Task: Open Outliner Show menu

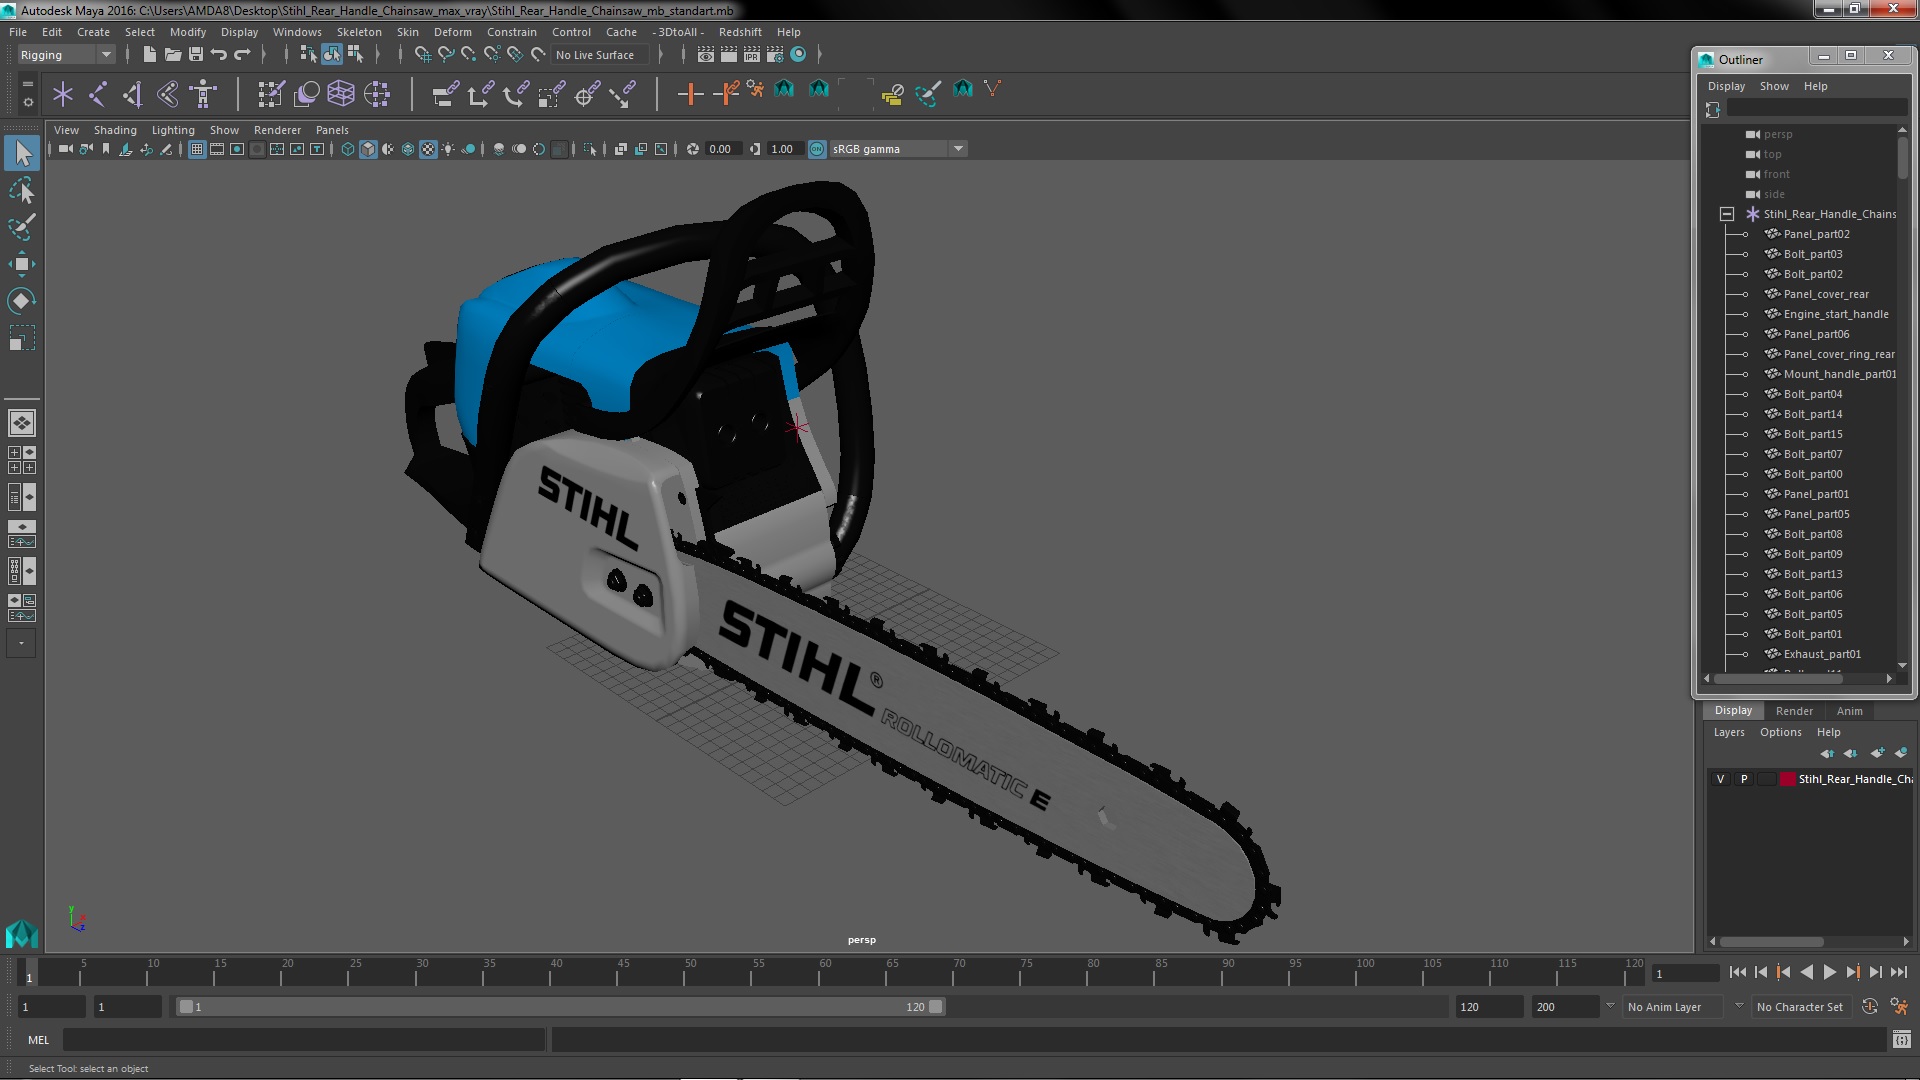Action: (1774, 86)
